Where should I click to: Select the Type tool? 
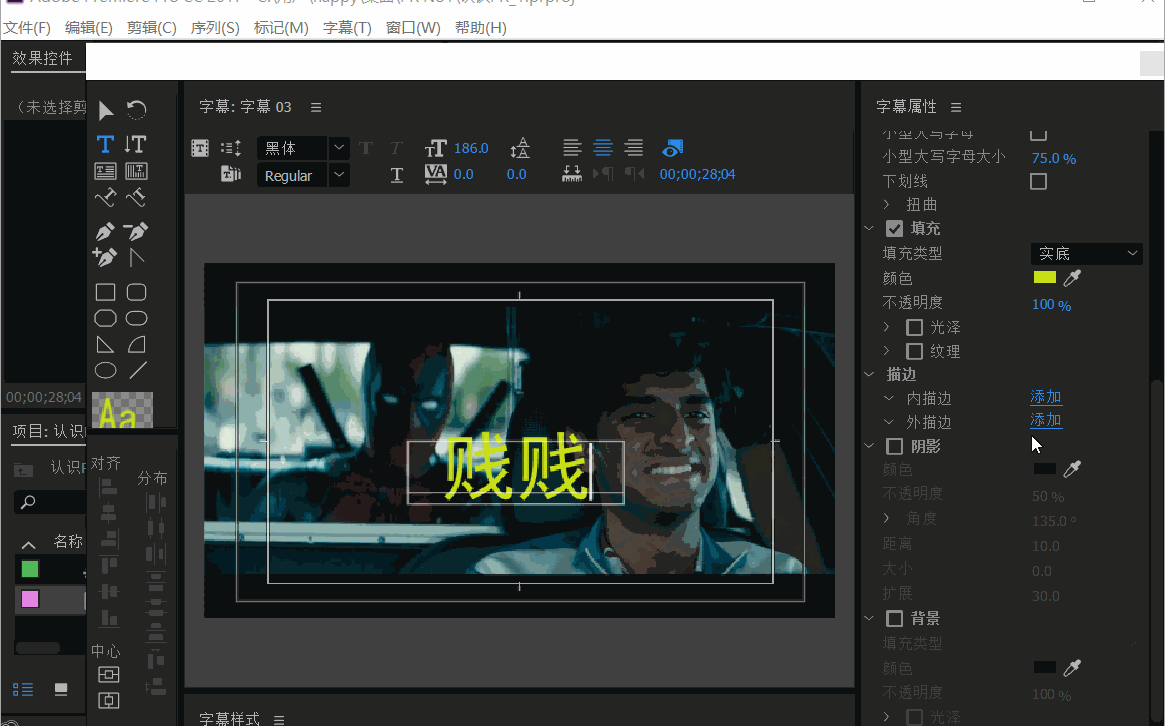tap(105, 144)
